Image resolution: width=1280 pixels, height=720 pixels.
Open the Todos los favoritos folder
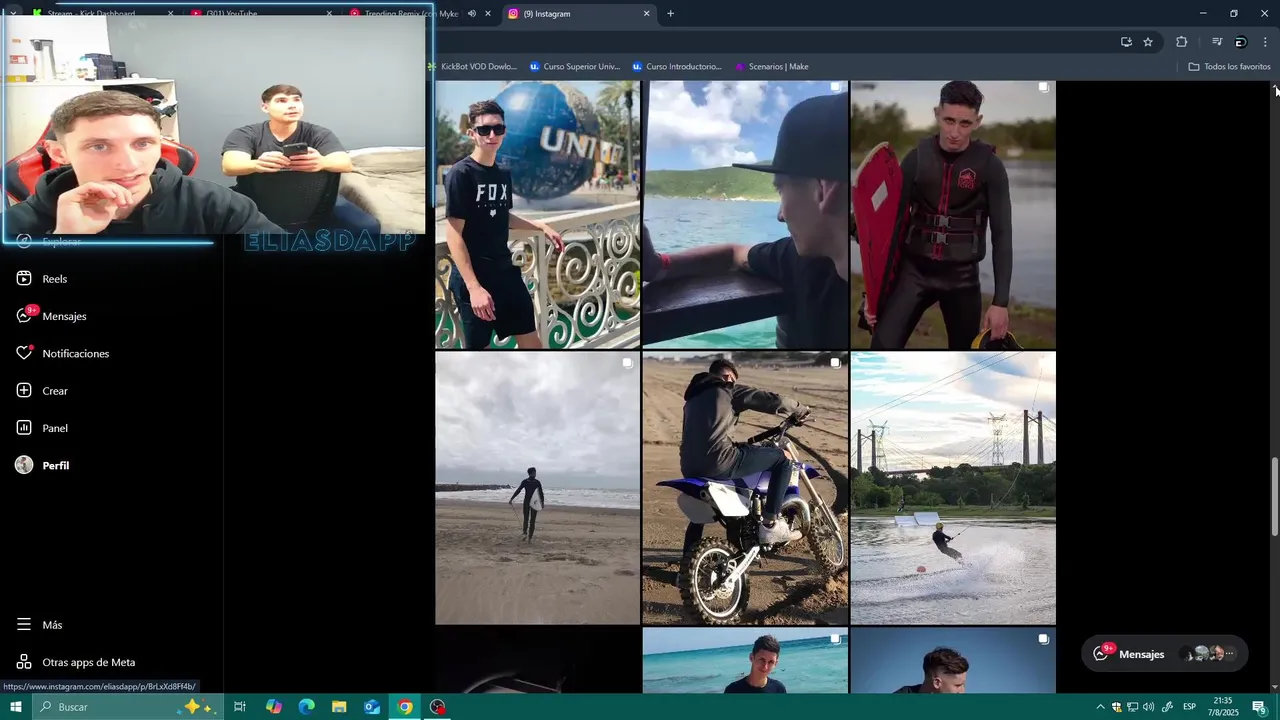click(x=1229, y=67)
